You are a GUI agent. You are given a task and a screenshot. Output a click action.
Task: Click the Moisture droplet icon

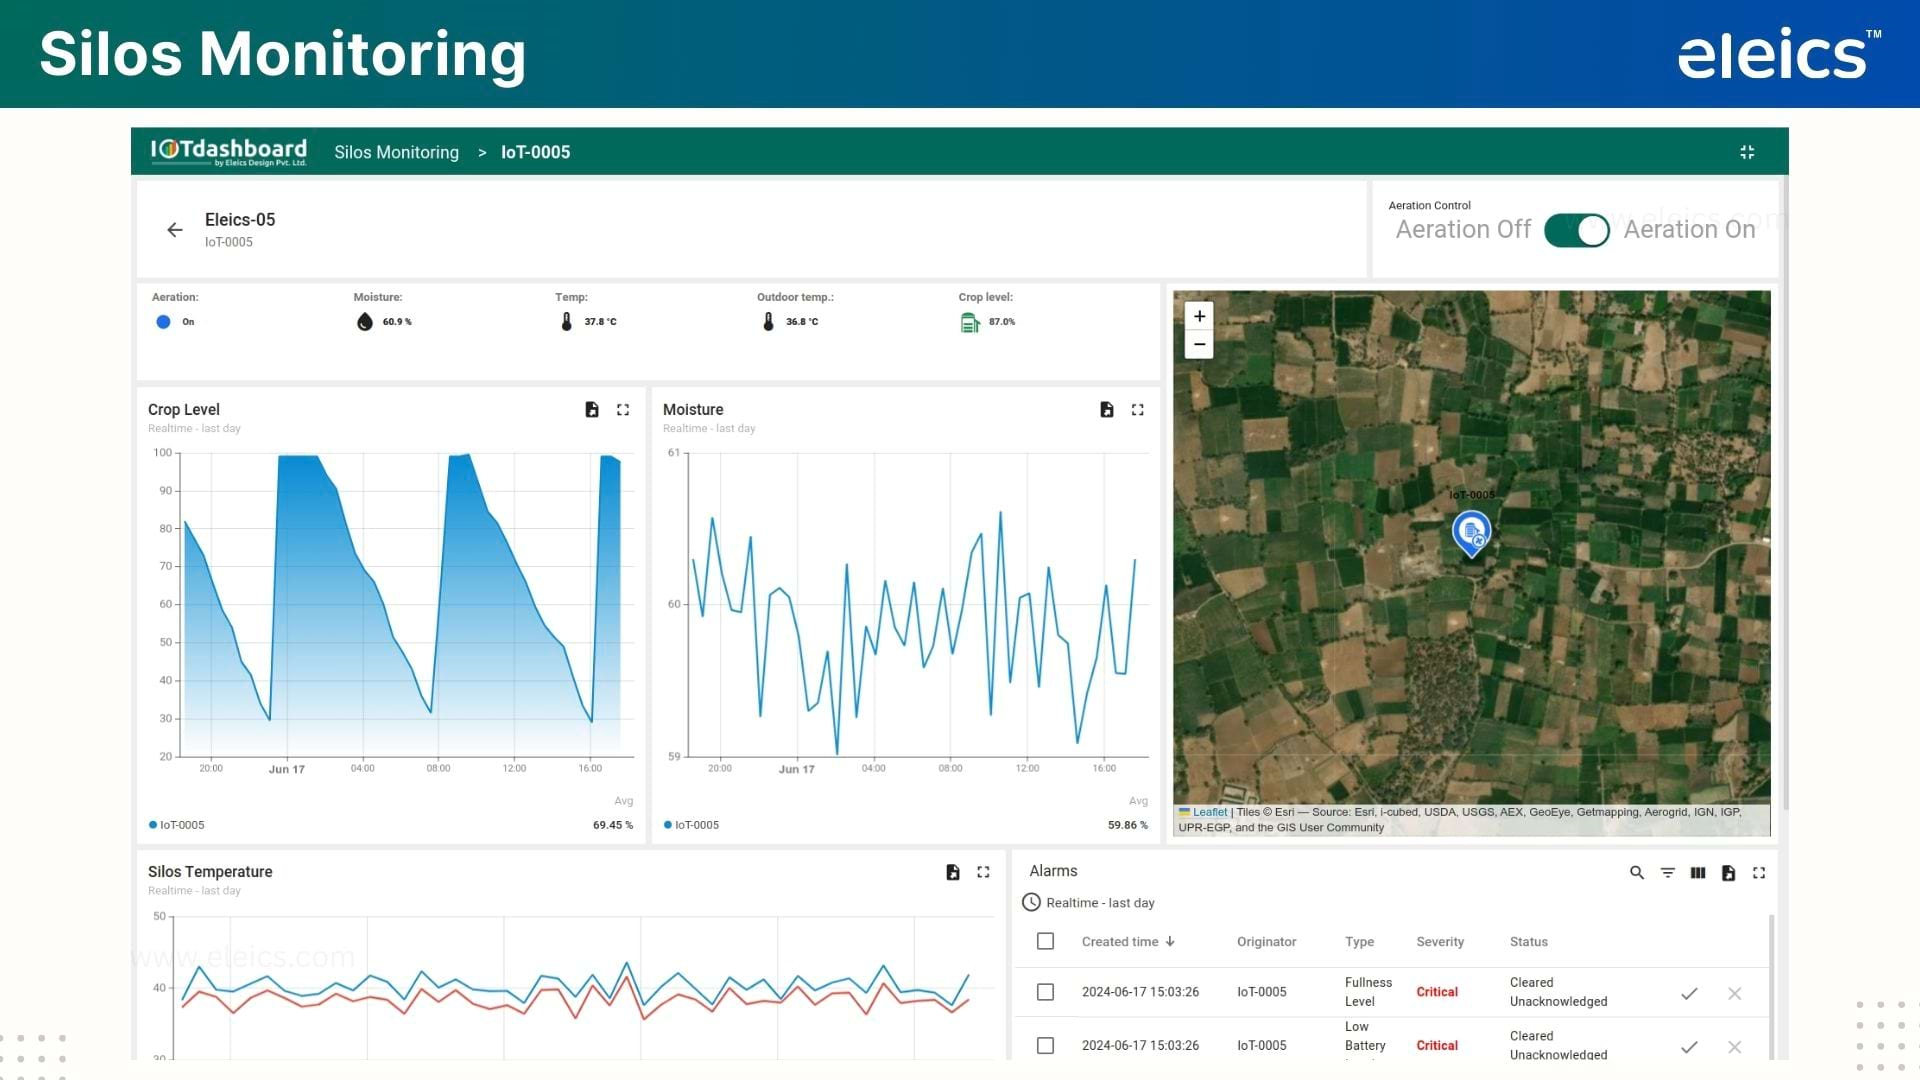click(364, 322)
